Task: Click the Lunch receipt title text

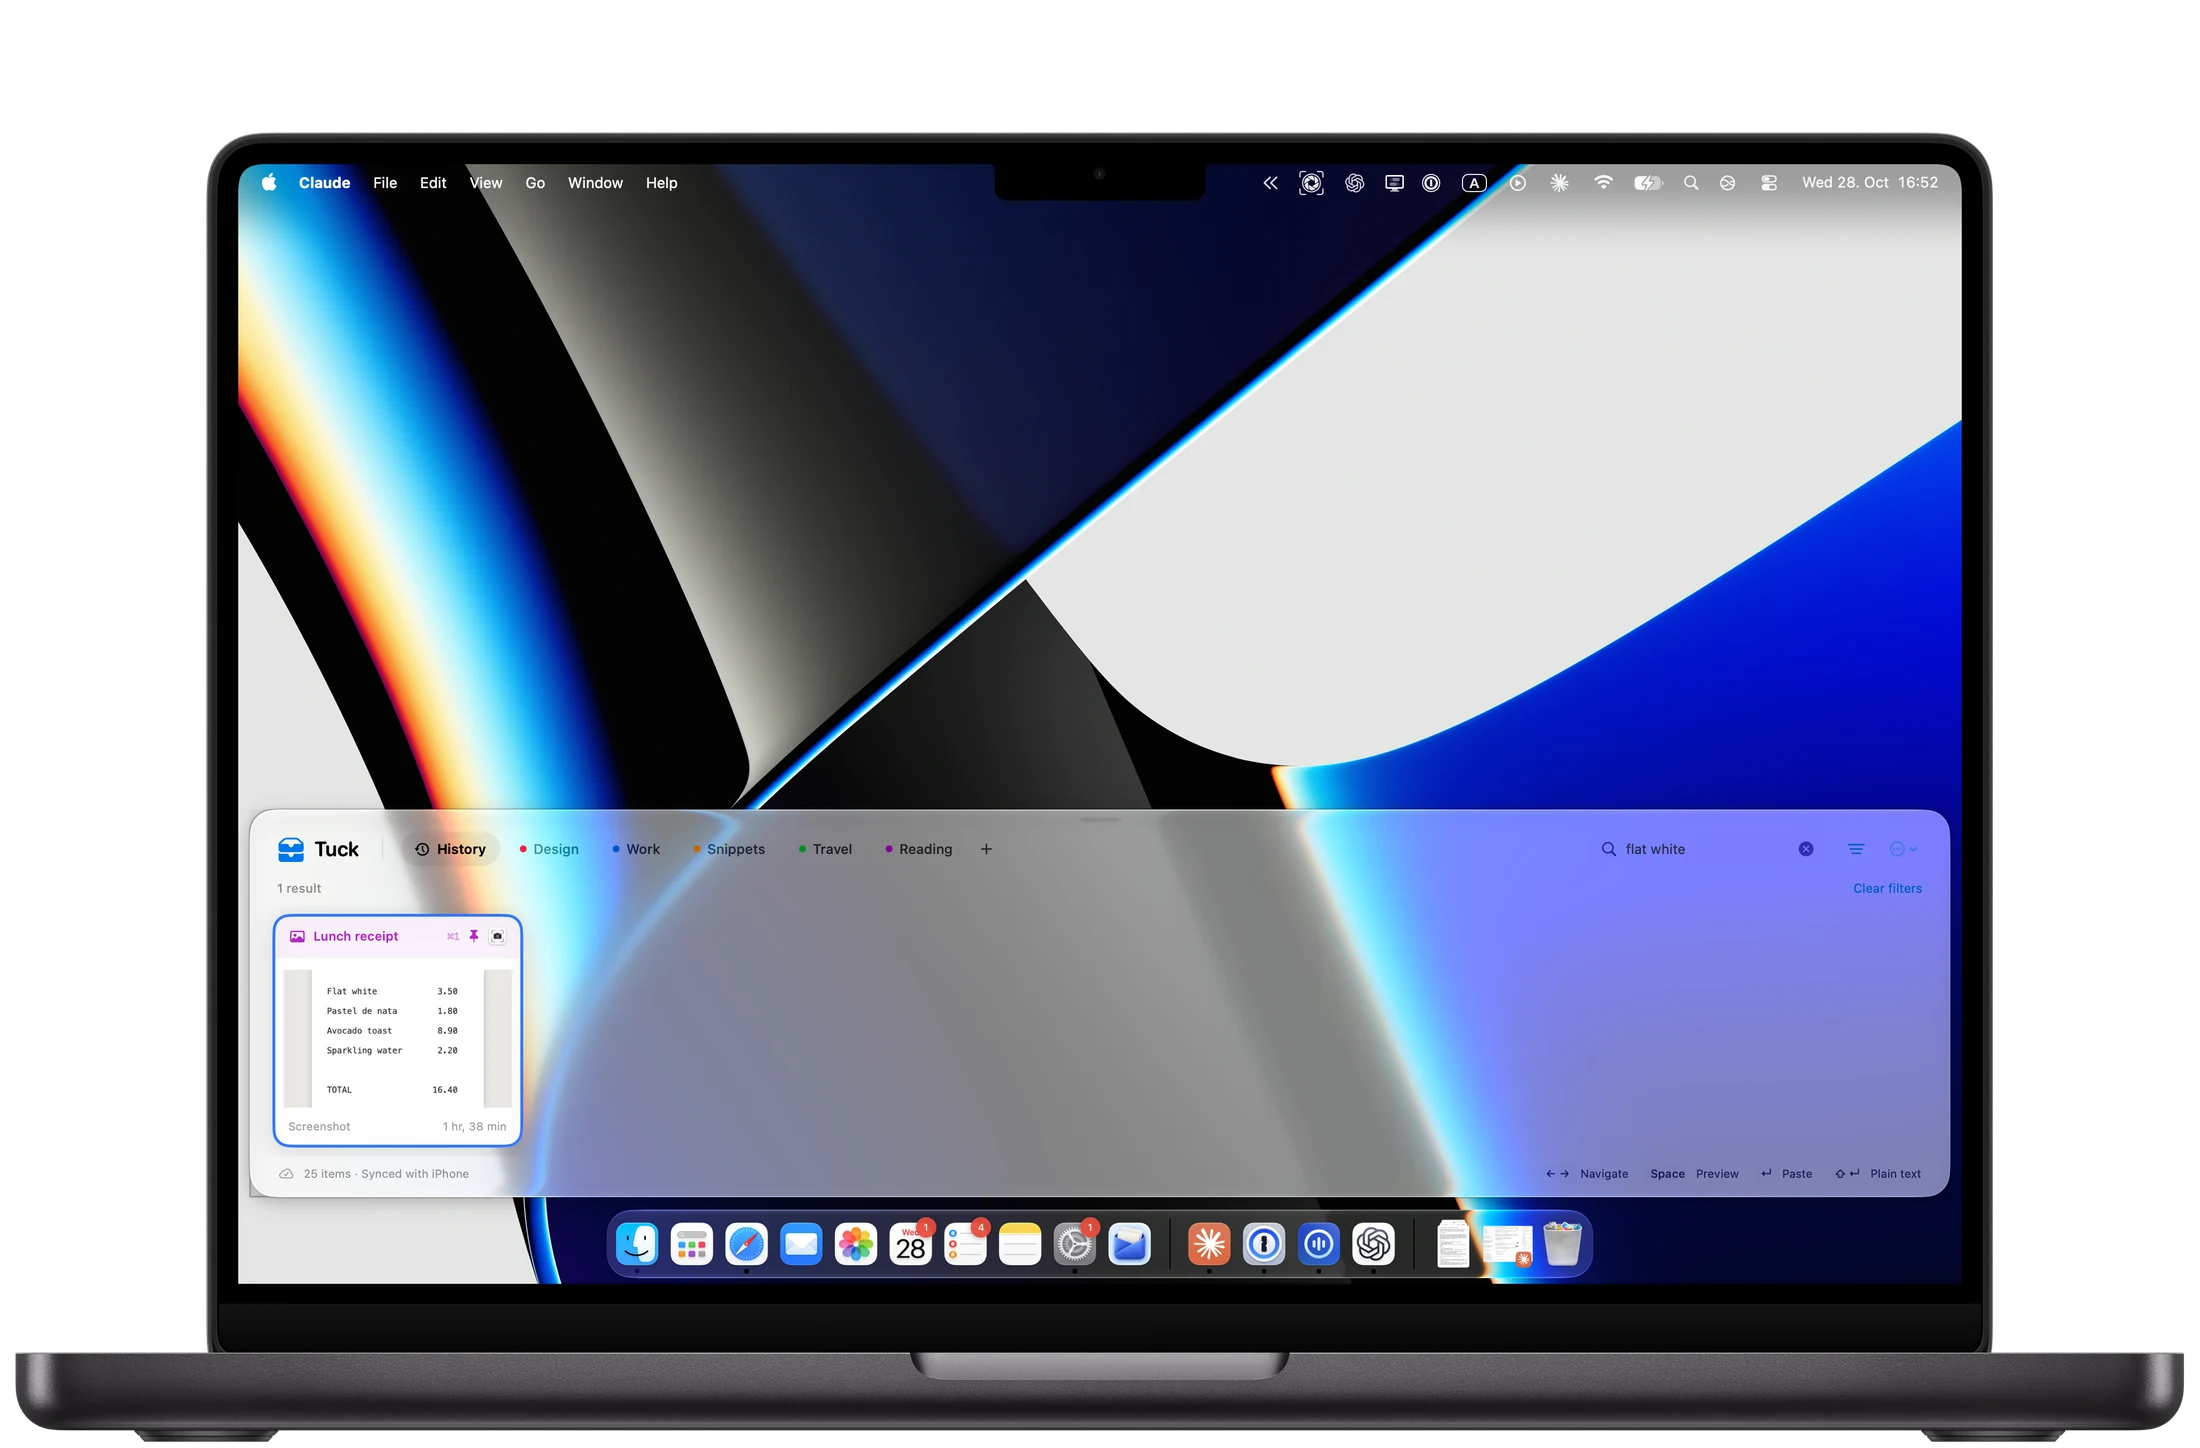Action: pyautogui.click(x=355, y=936)
